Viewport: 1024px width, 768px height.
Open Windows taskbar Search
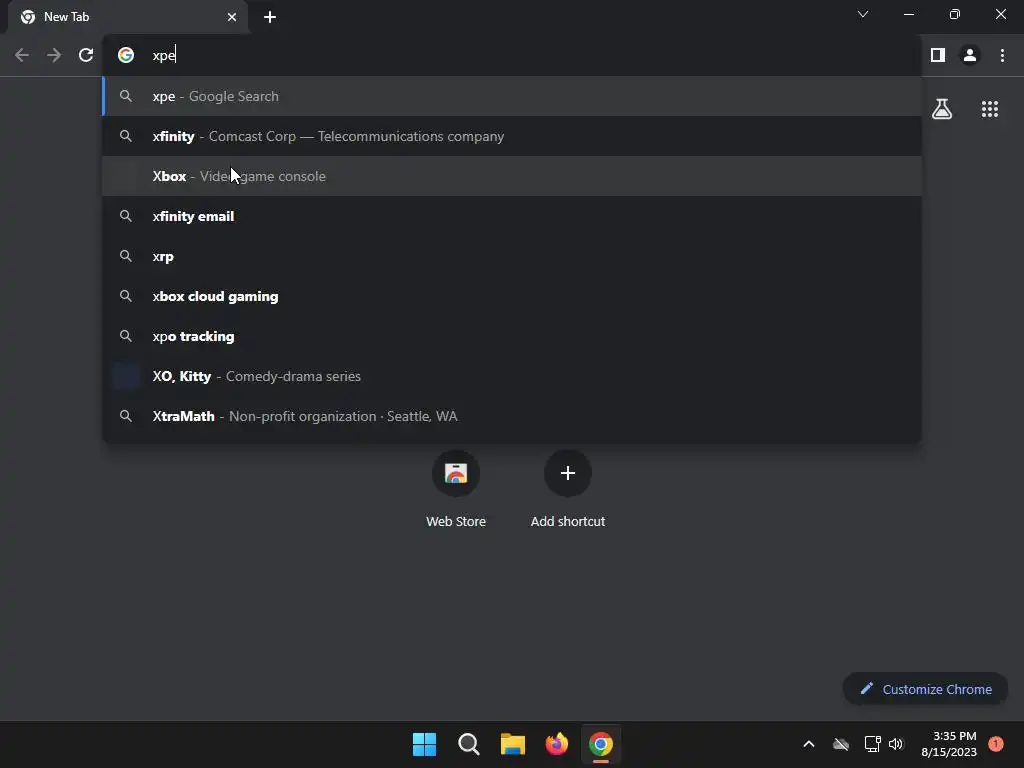coord(468,744)
